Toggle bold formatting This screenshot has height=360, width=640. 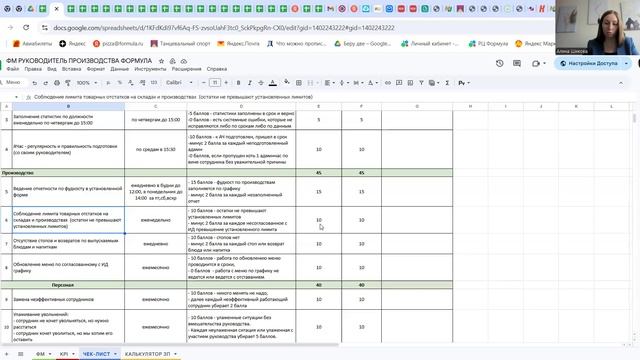(x=238, y=83)
